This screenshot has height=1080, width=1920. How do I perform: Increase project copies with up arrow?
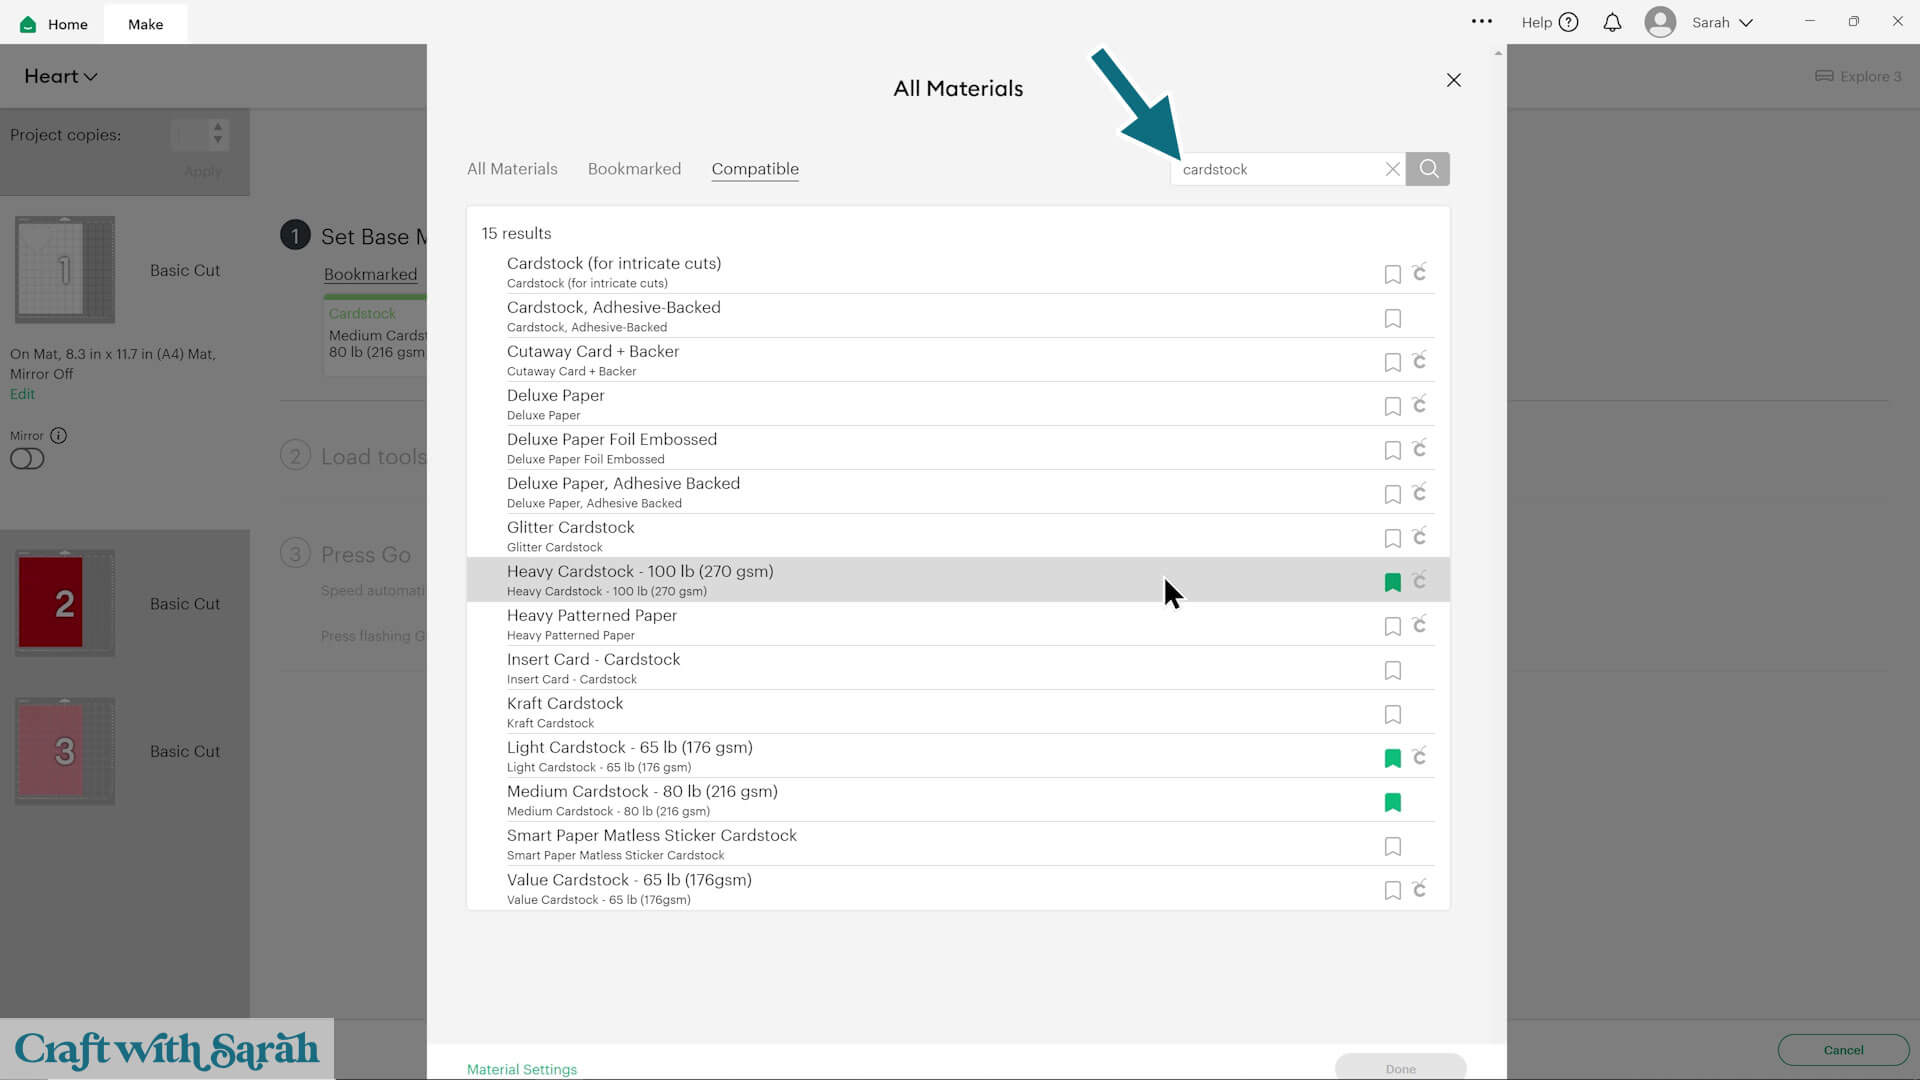(x=218, y=127)
